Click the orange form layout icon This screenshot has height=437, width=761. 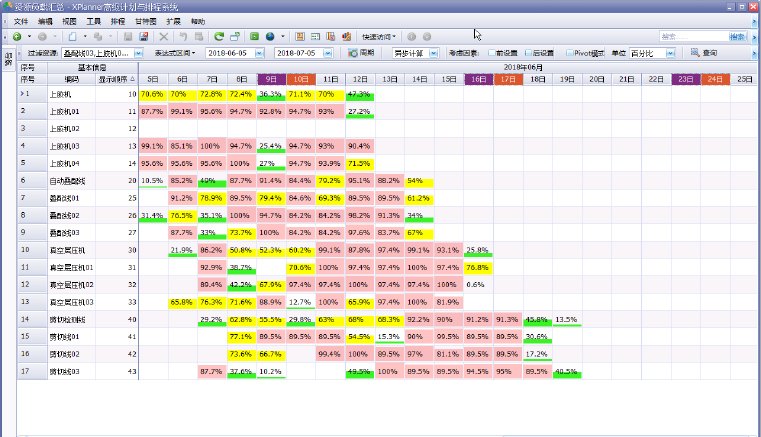click(x=300, y=36)
